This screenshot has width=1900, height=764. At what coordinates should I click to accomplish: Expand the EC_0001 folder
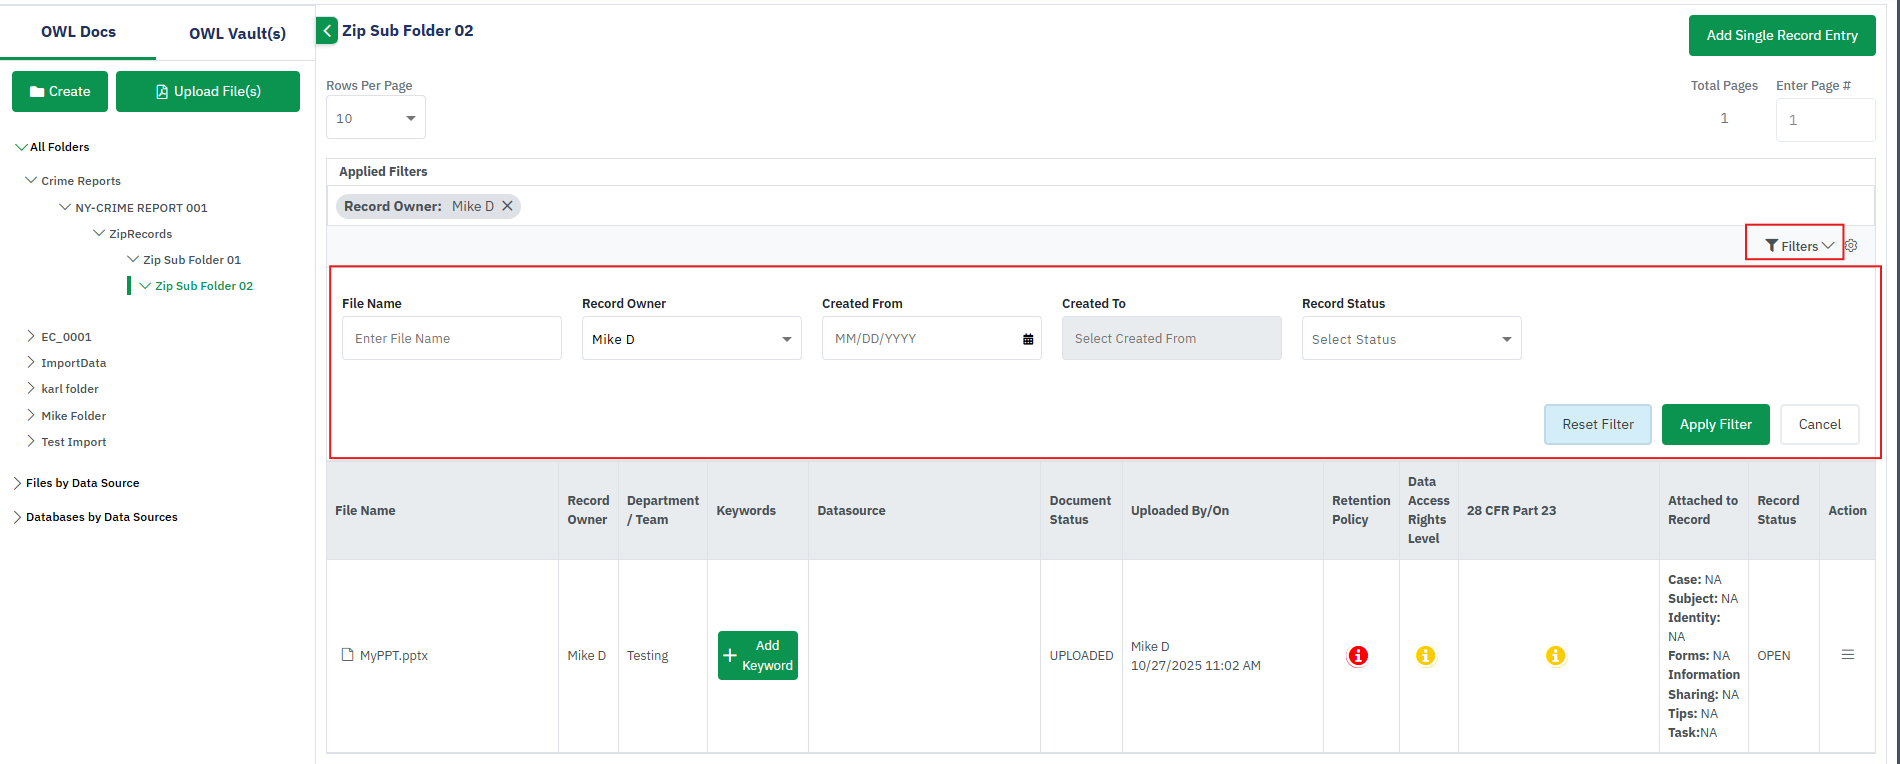31,337
